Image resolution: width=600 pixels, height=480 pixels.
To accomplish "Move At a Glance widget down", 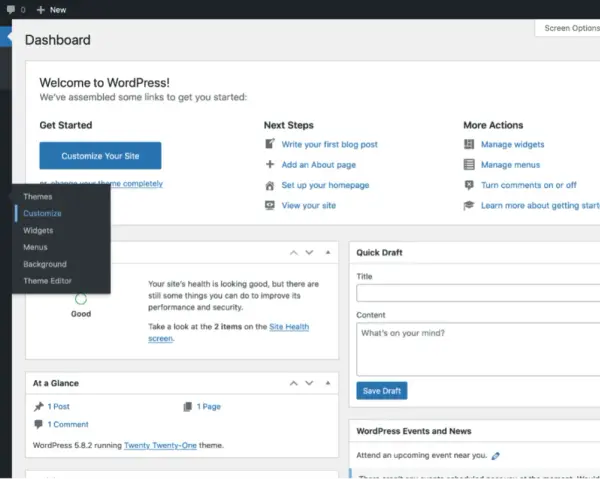I will point(309,383).
